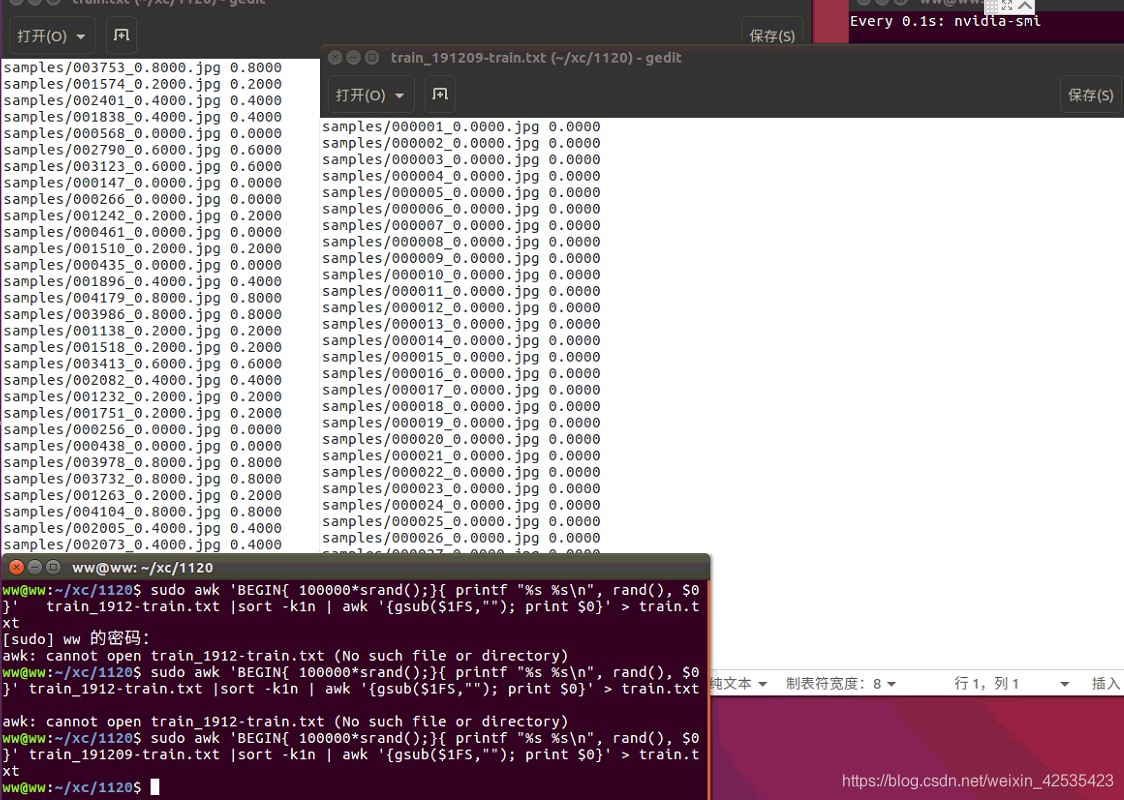Click line samples/001574_0.2000.jpg in train.txt
The height and width of the screenshot is (800, 1124).
pos(143,85)
